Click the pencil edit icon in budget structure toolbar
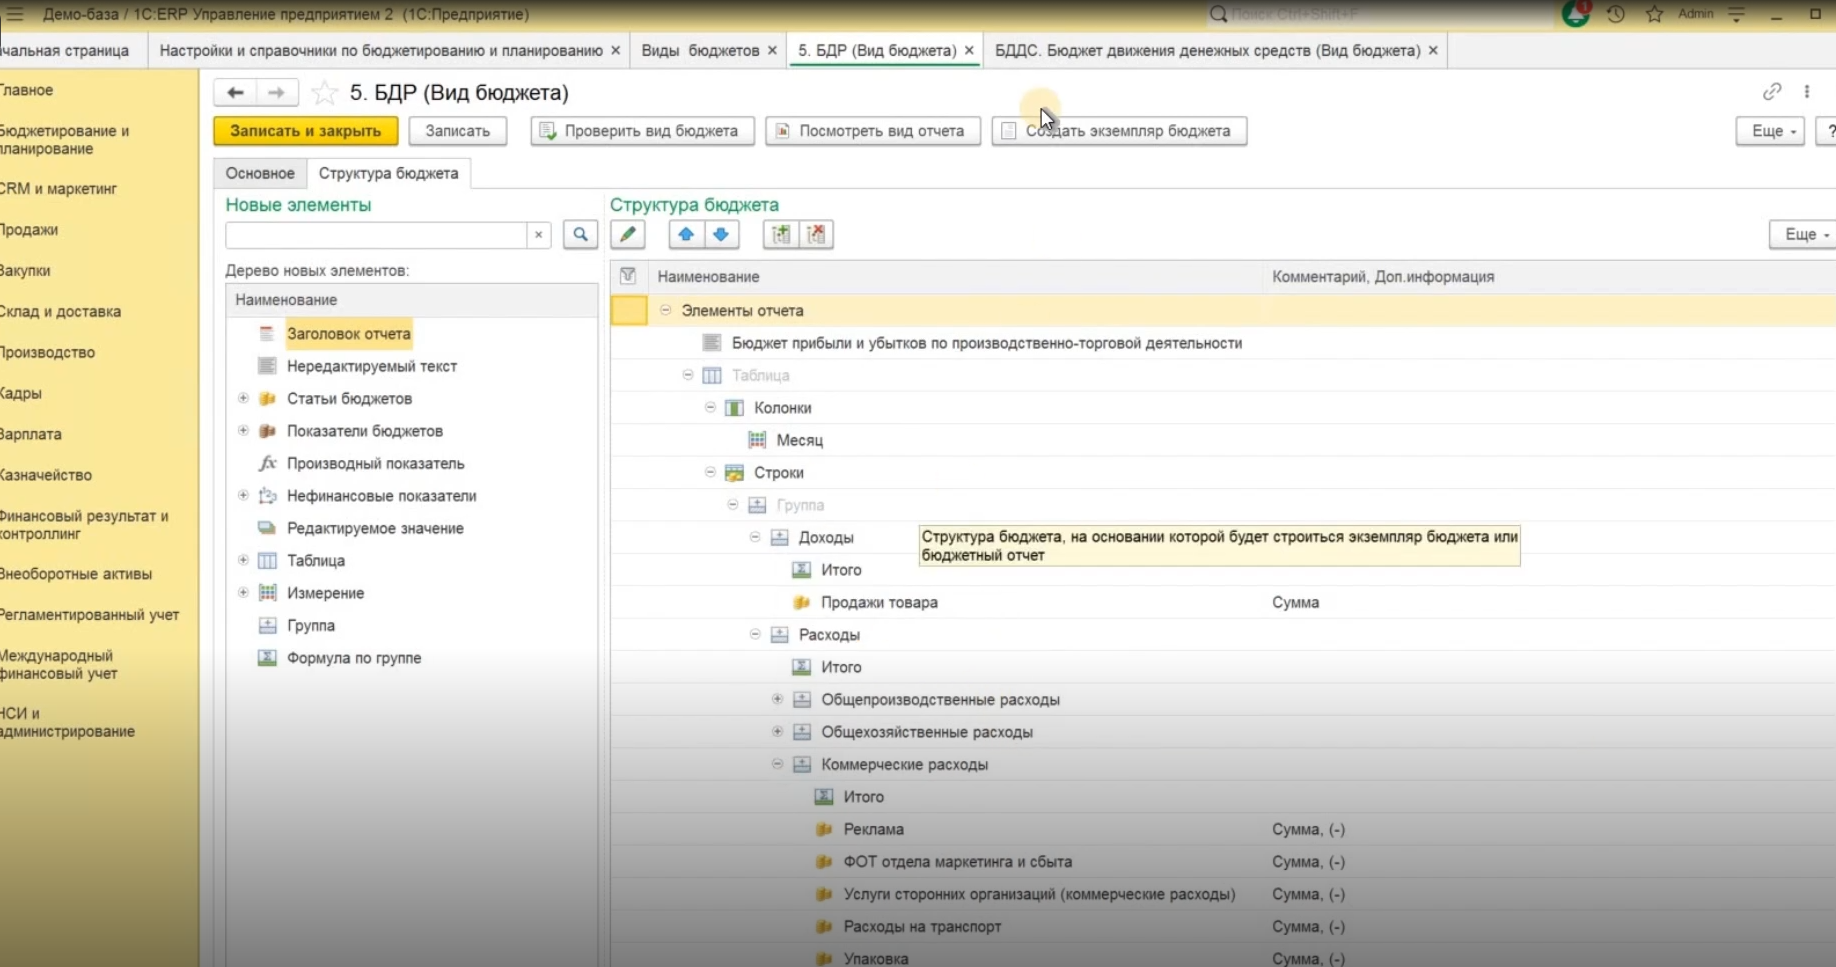Screen dimensions: 1836x967 [628, 234]
